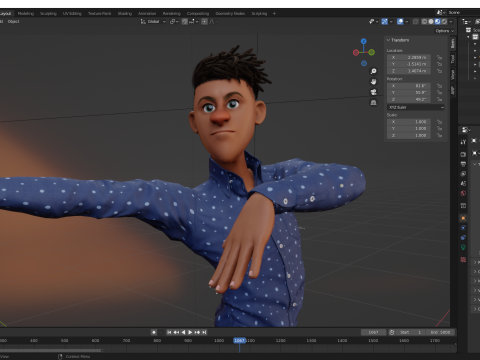Viewport: 480px width, 360px height.
Task: Toggle the camera view icon
Action: tap(374, 92)
